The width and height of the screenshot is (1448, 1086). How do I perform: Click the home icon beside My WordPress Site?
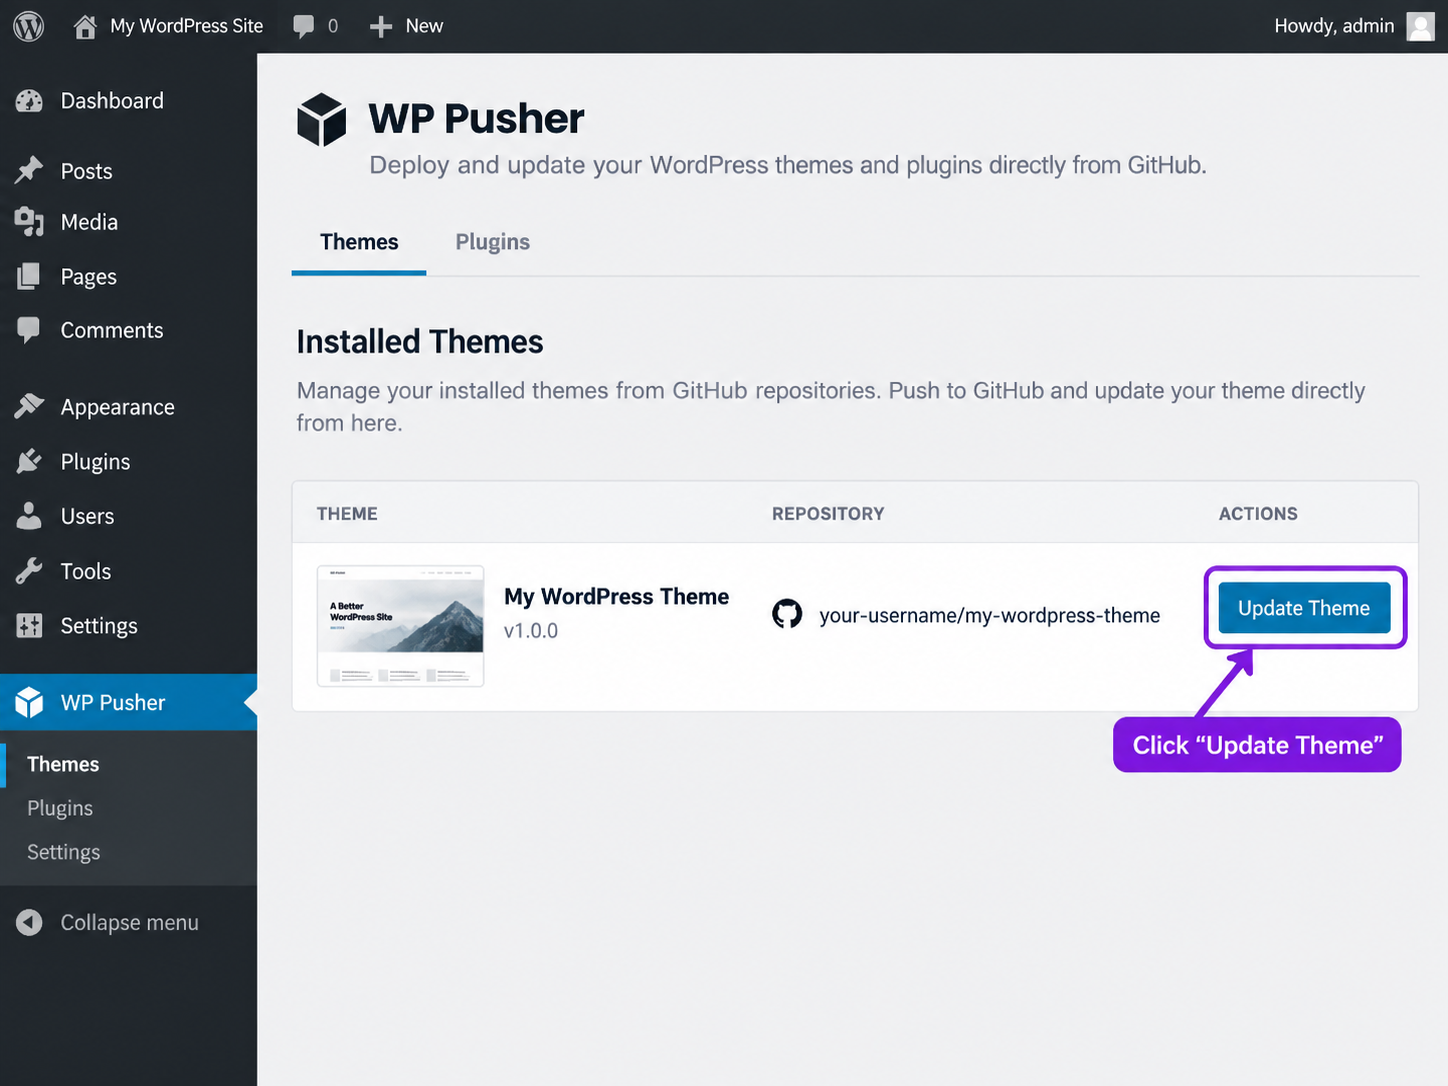pos(85,26)
